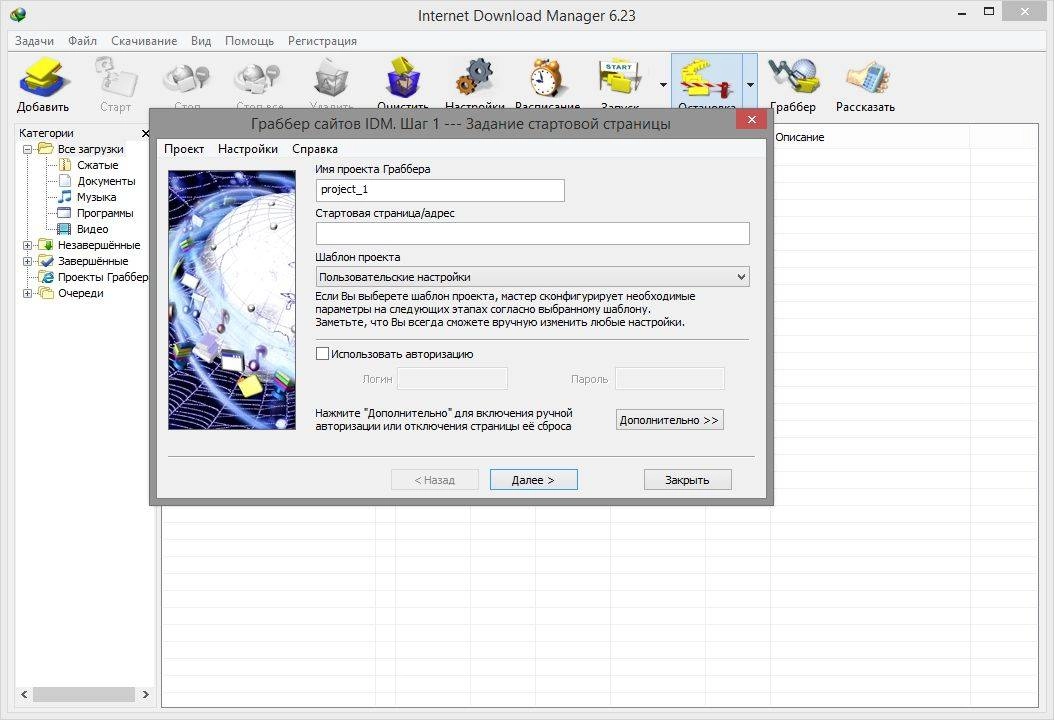Click the Дополнительно >> button
Screen dimensions: 1054x720
coord(670,420)
